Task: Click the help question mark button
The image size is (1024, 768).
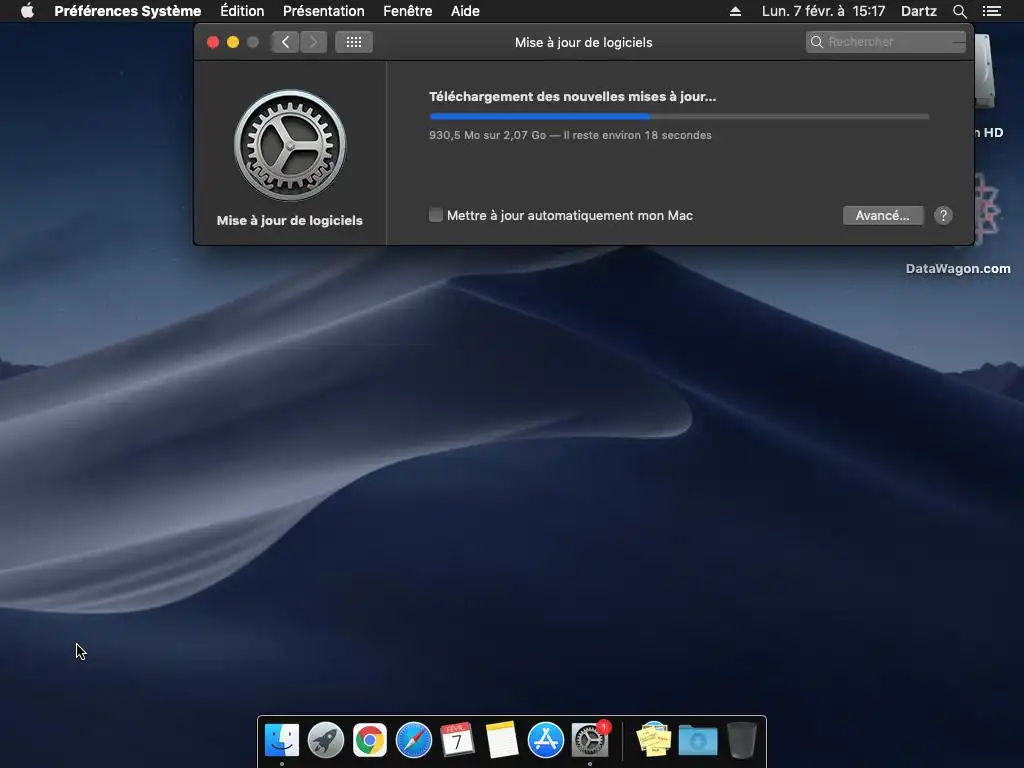Action: (x=943, y=216)
